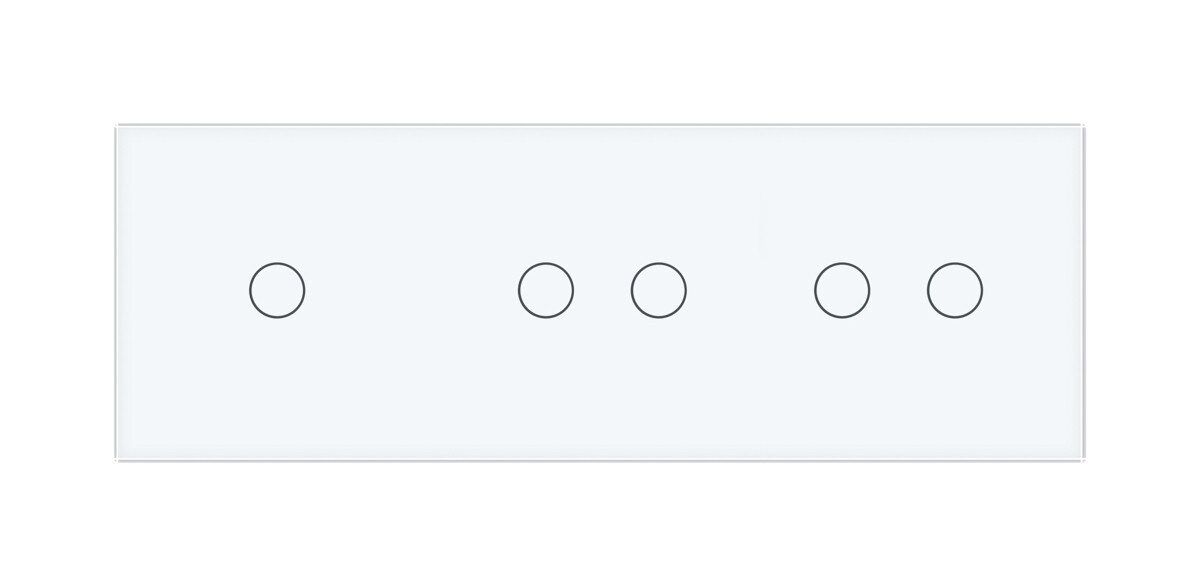Click the white glass area above the middle pair
The height and width of the screenshot is (586, 1200).
click(x=602, y=195)
